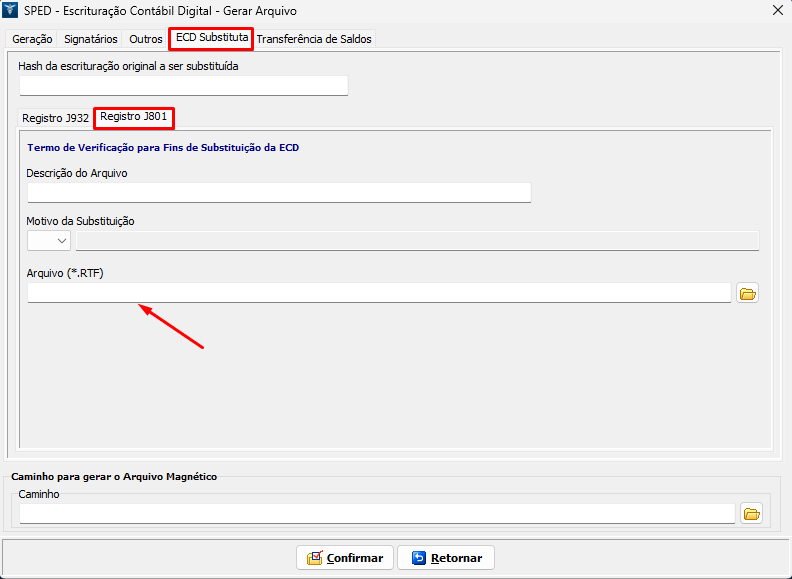Click the Caminho output path field

pos(376,514)
